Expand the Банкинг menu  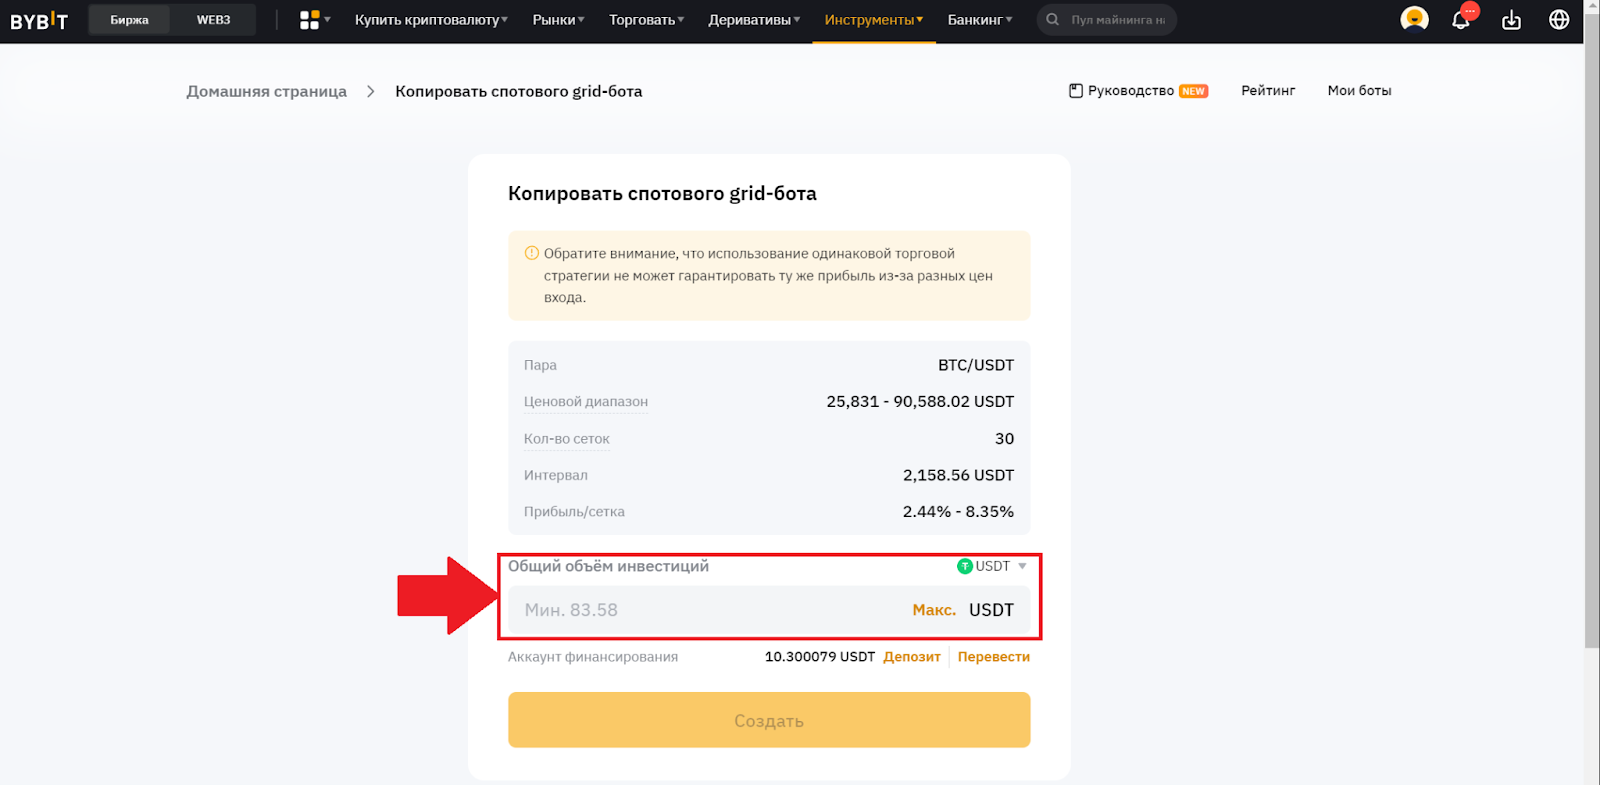pyautogui.click(x=980, y=20)
